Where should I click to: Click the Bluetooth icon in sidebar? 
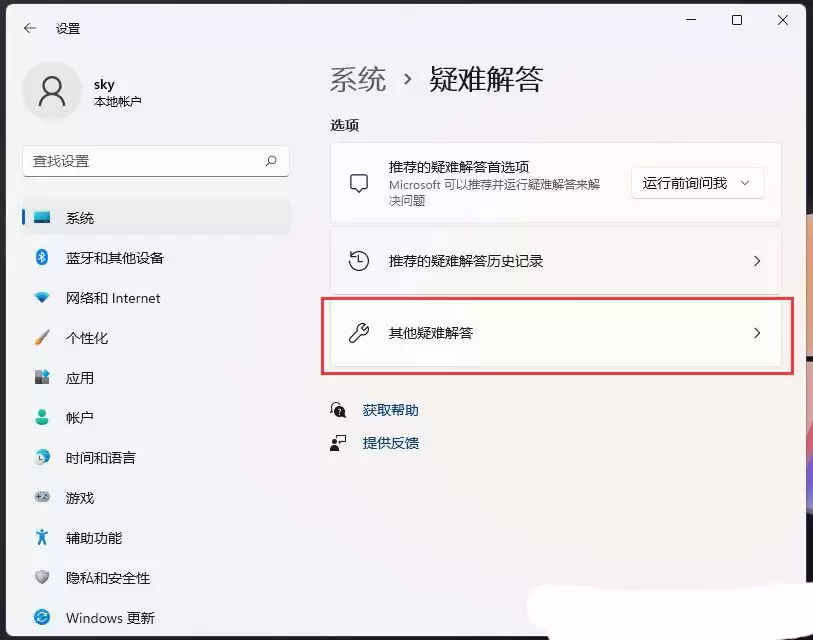(x=42, y=257)
